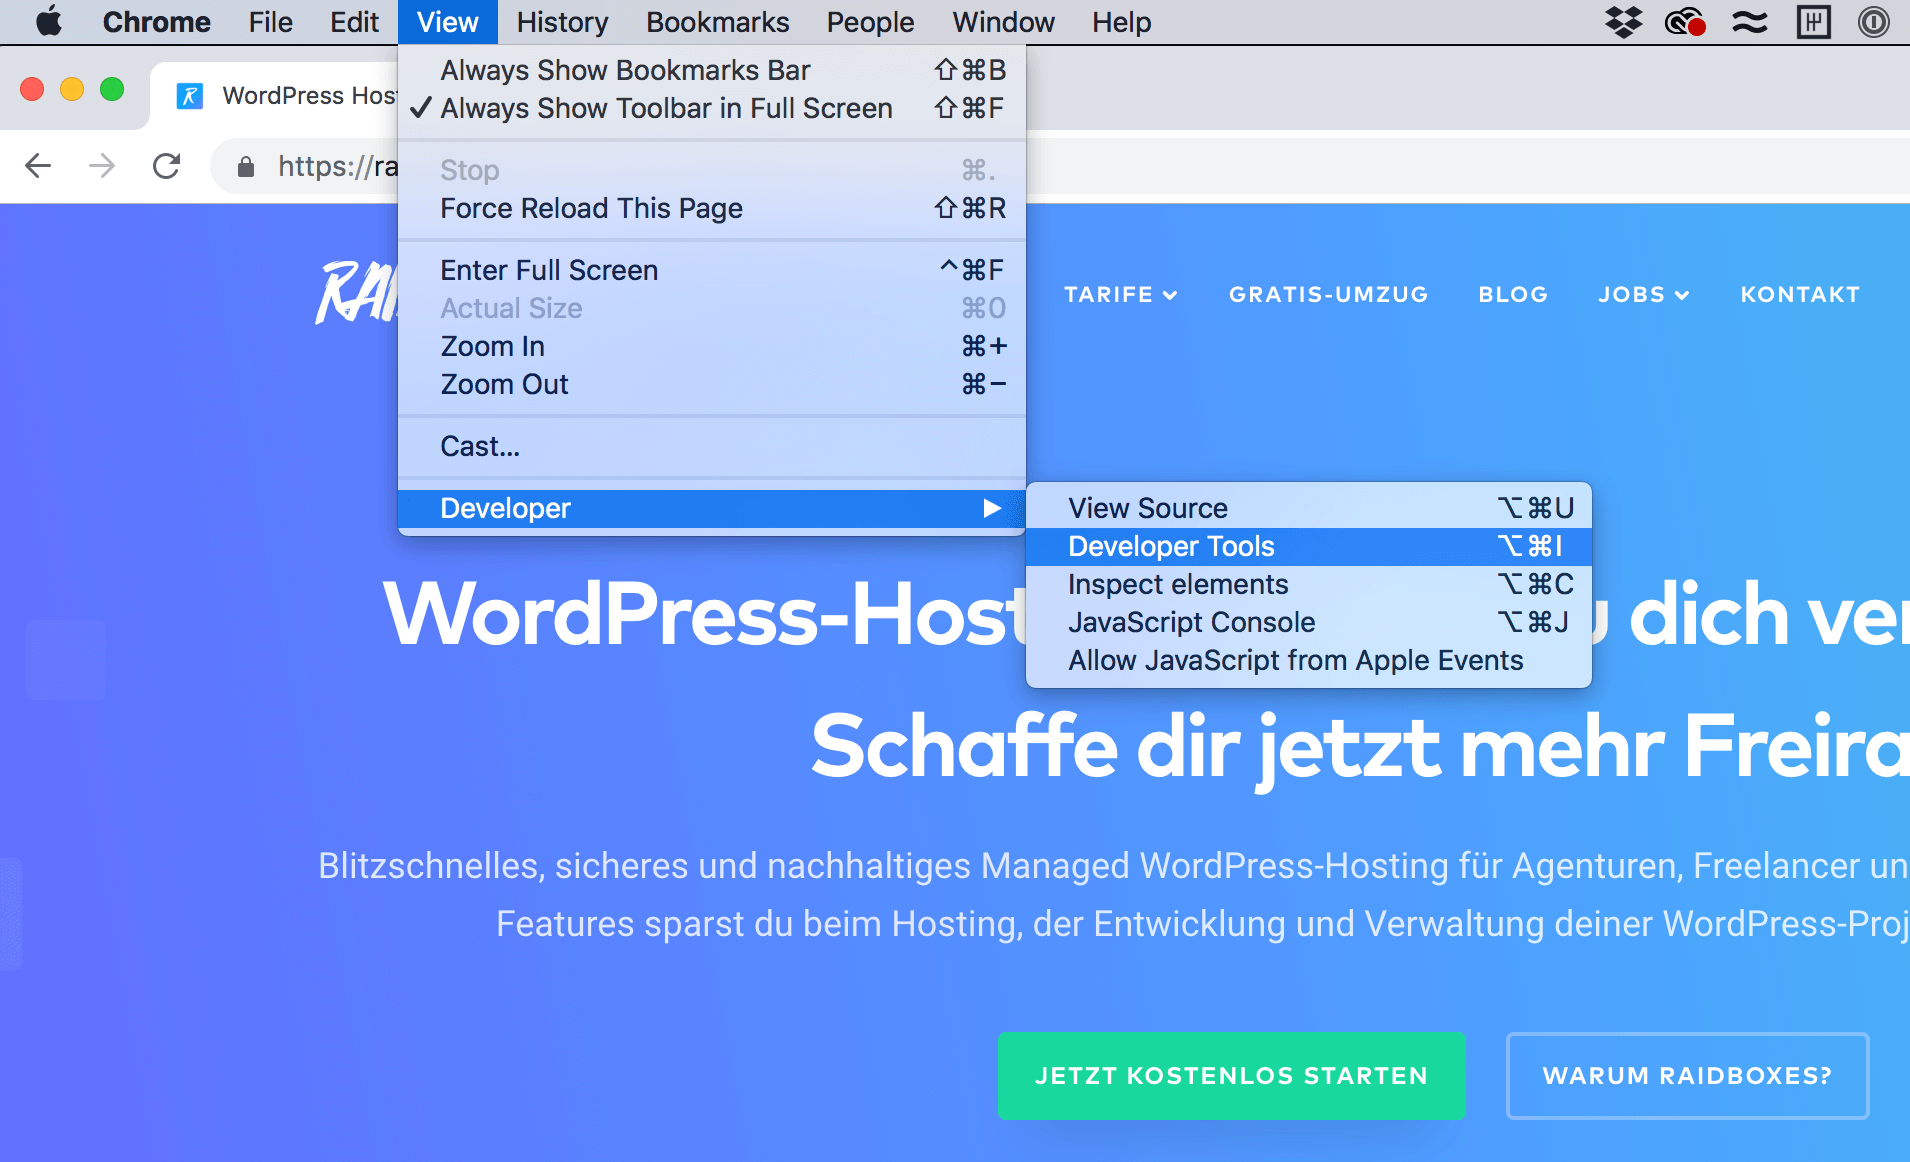Select Developer Tools from the submenu
This screenshot has width=1910, height=1162.
1171,546
